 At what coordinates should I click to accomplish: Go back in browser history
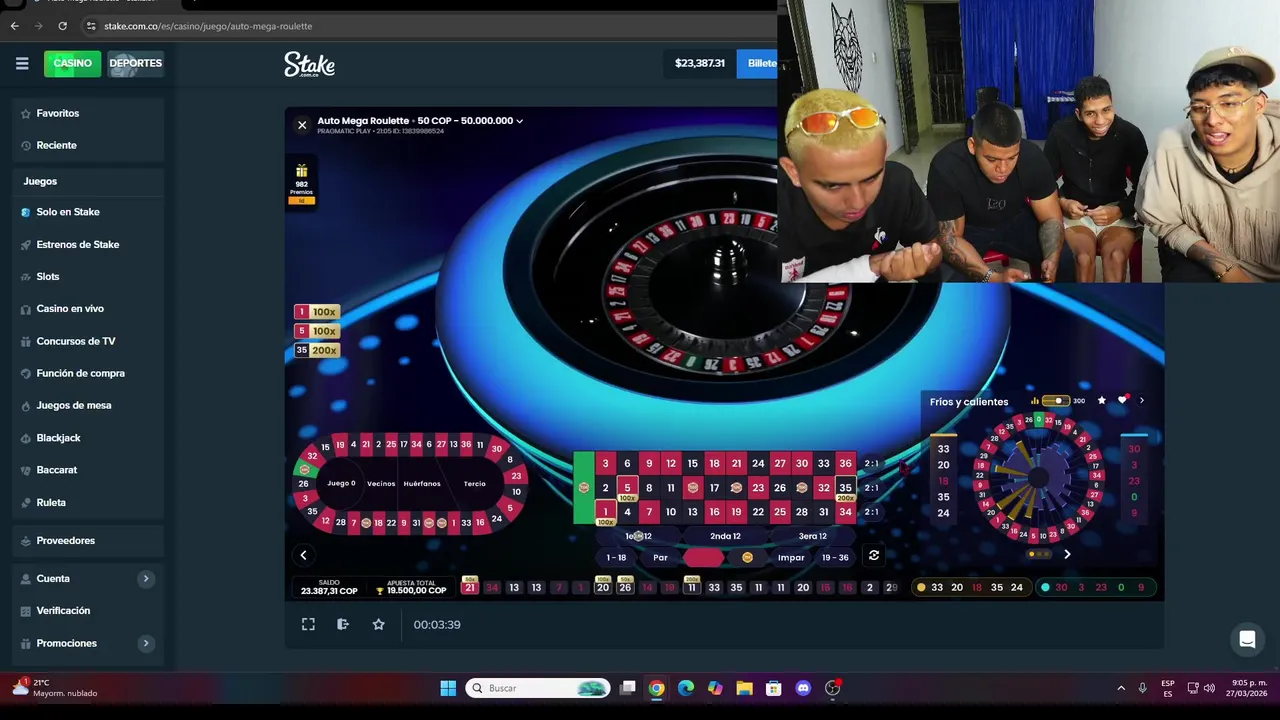pos(14,26)
